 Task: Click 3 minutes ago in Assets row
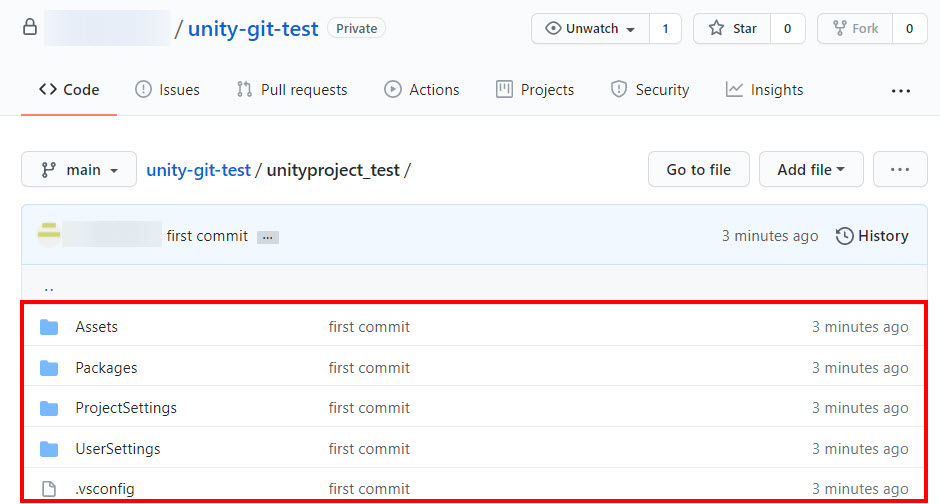pos(860,327)
